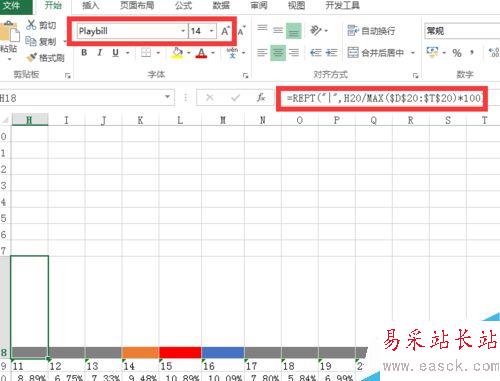500x381 pixels.
Task: Click the red bar cell in column L
Action: click(180, 353)
